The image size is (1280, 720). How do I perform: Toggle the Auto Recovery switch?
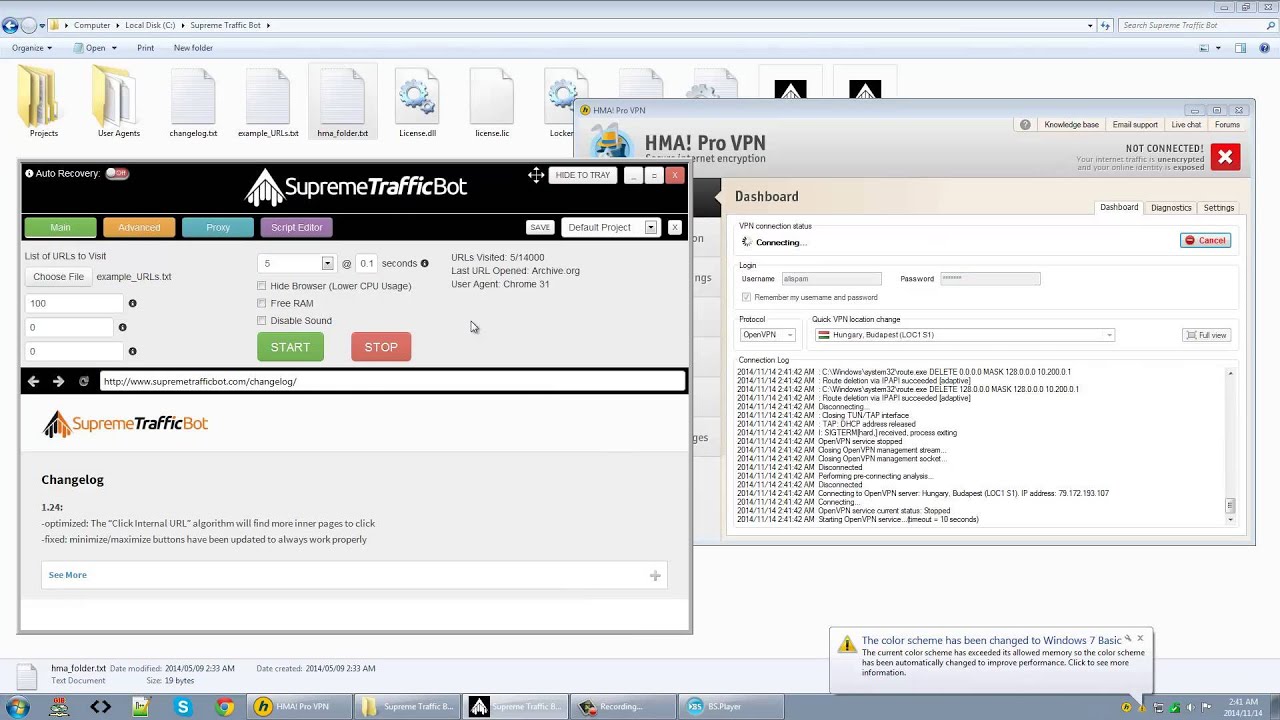(117, 173)
